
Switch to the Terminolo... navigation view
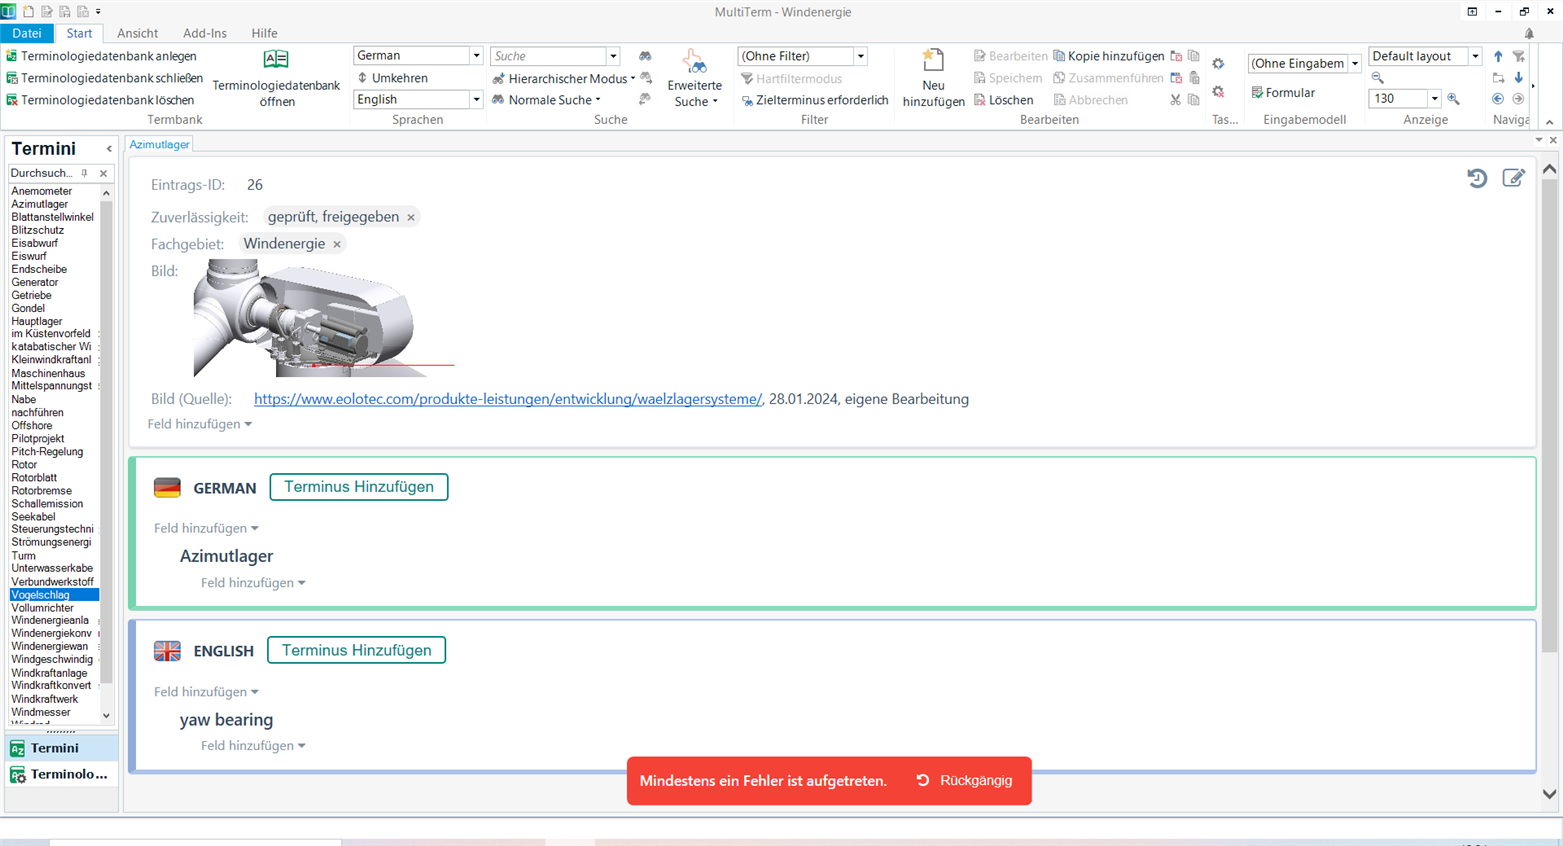(x=61, y=774)
